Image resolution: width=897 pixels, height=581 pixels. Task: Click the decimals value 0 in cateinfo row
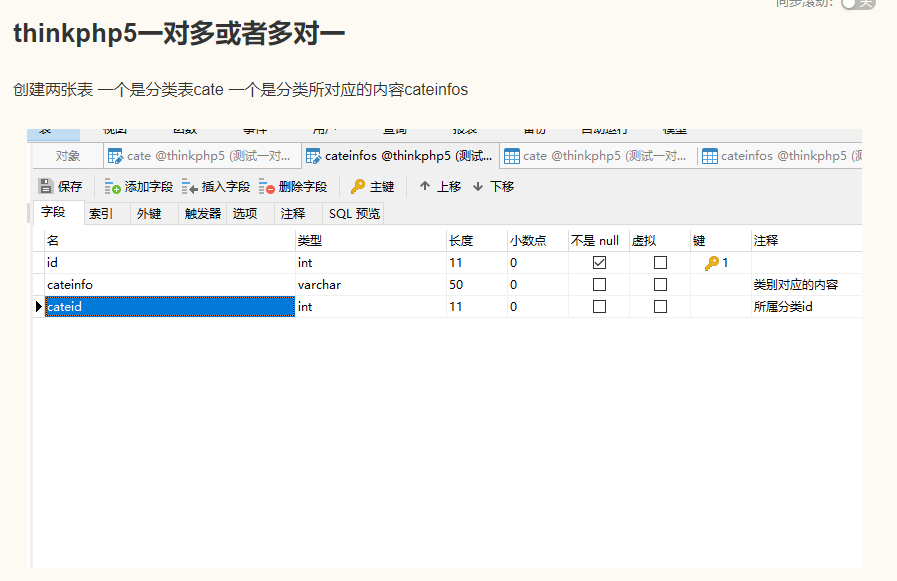pos(514,285)
